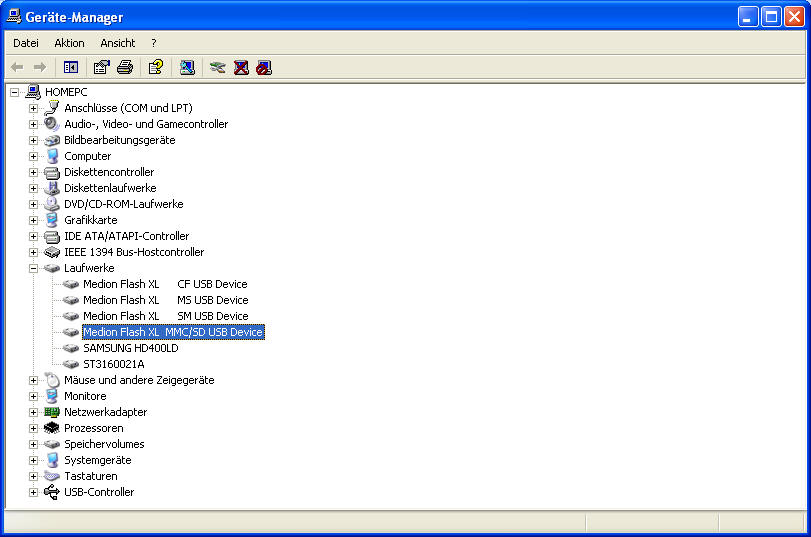The width and height of the screenshot is (811, 537).
Task: Select Audio-, Video- und Gamecontroller label
Action: [146, 124]
